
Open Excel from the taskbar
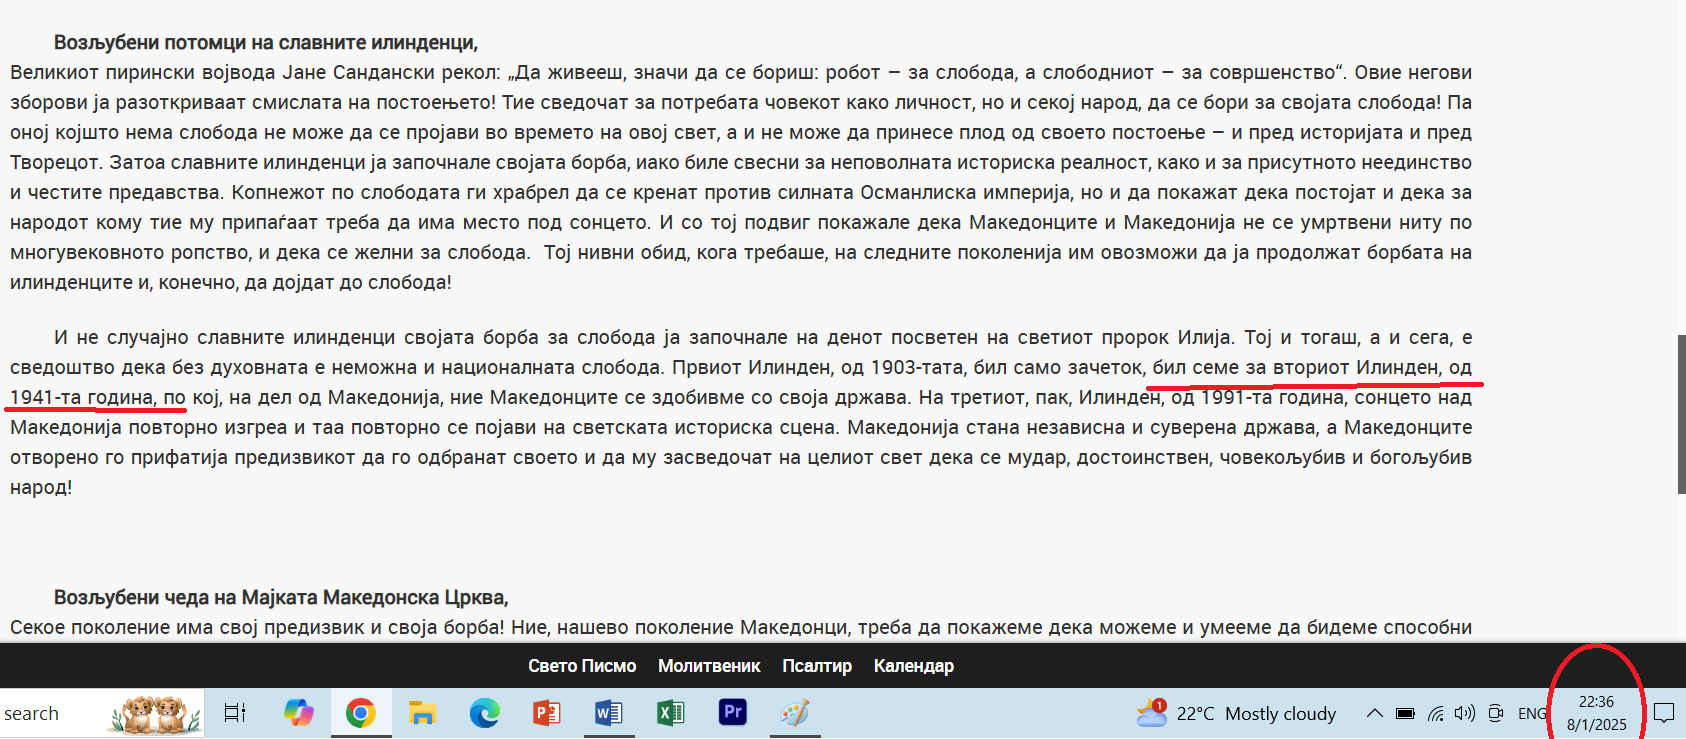point(670,713)
